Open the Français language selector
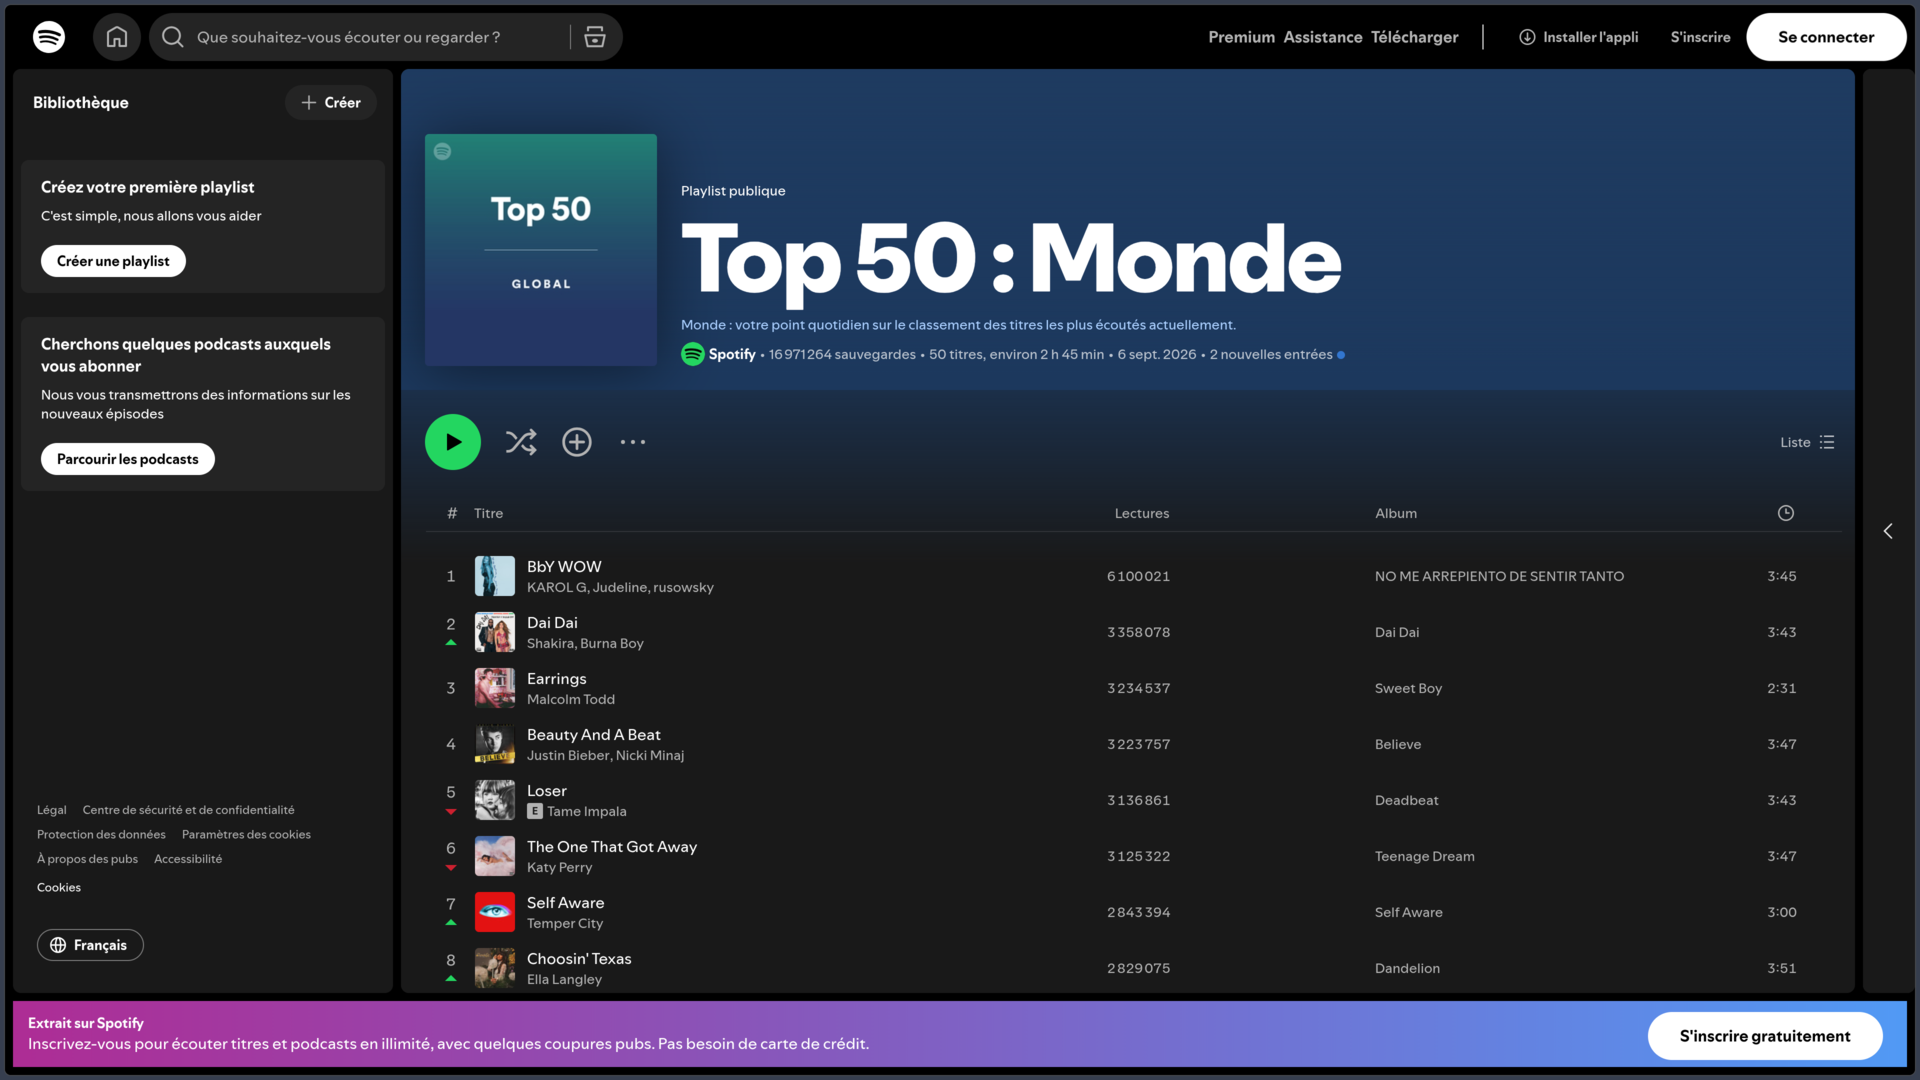Screen dimensions: 1920x1080 pos(90,945)
